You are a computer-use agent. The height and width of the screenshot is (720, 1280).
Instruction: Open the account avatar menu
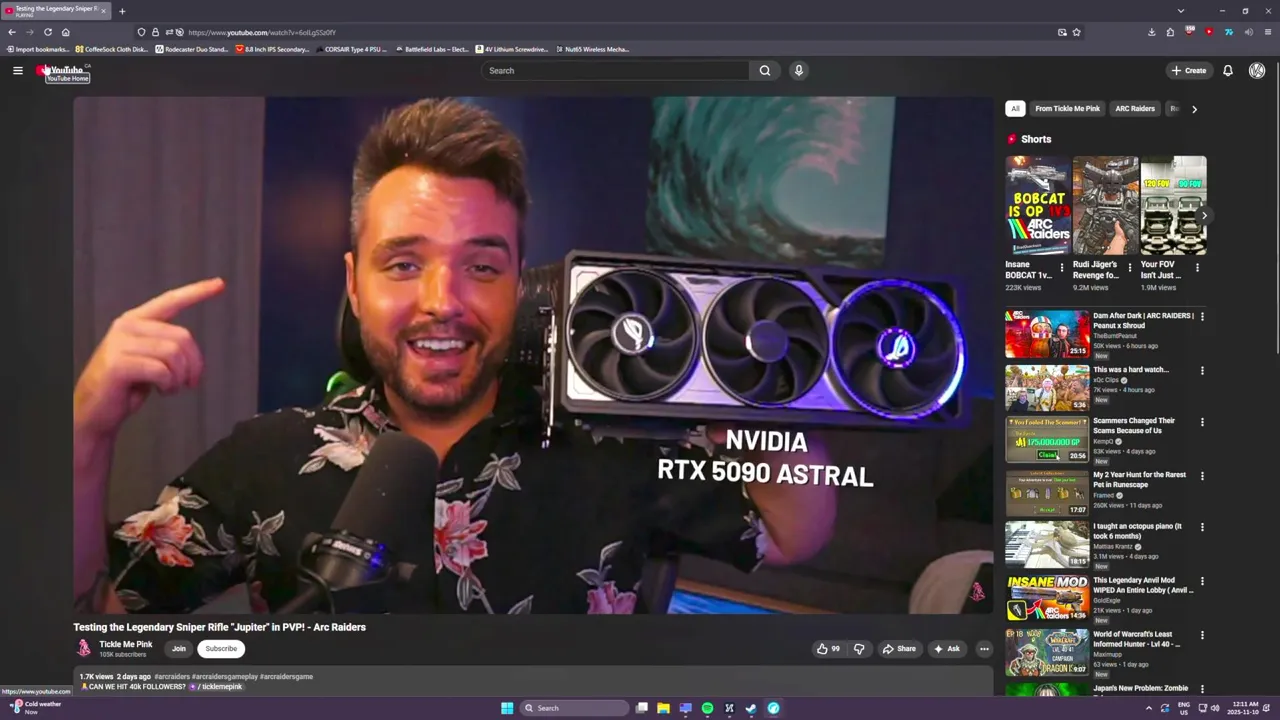tap(1257, 70)
